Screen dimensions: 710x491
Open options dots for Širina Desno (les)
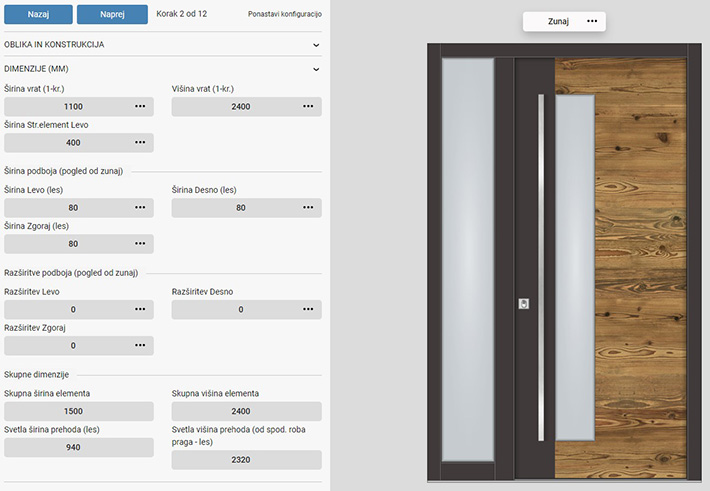coord(307,208)
